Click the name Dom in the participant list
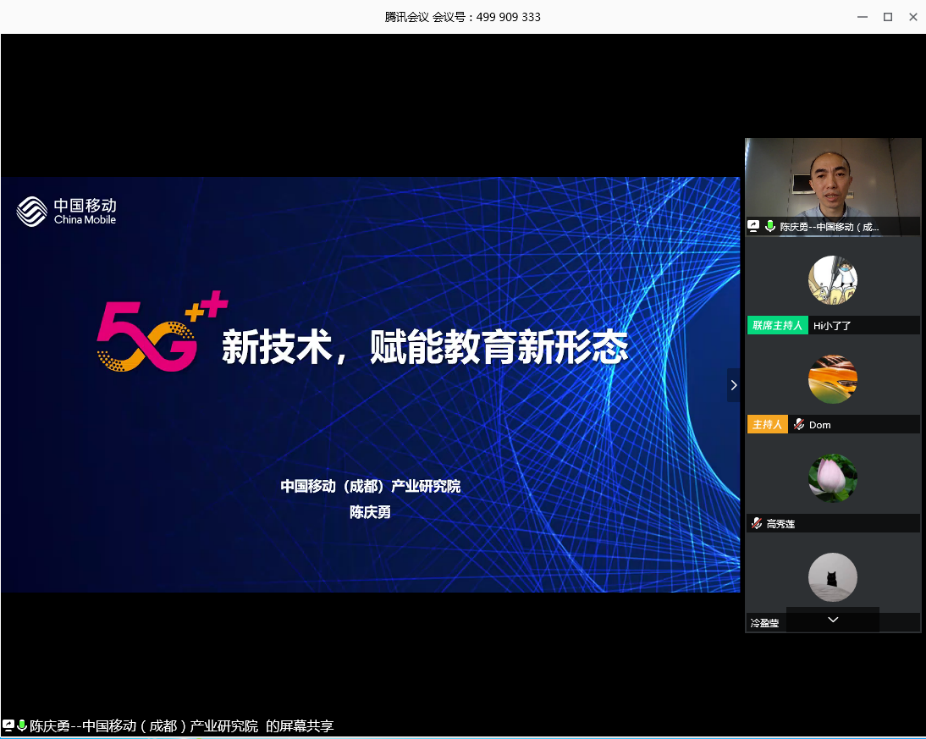 pos(820,425)
